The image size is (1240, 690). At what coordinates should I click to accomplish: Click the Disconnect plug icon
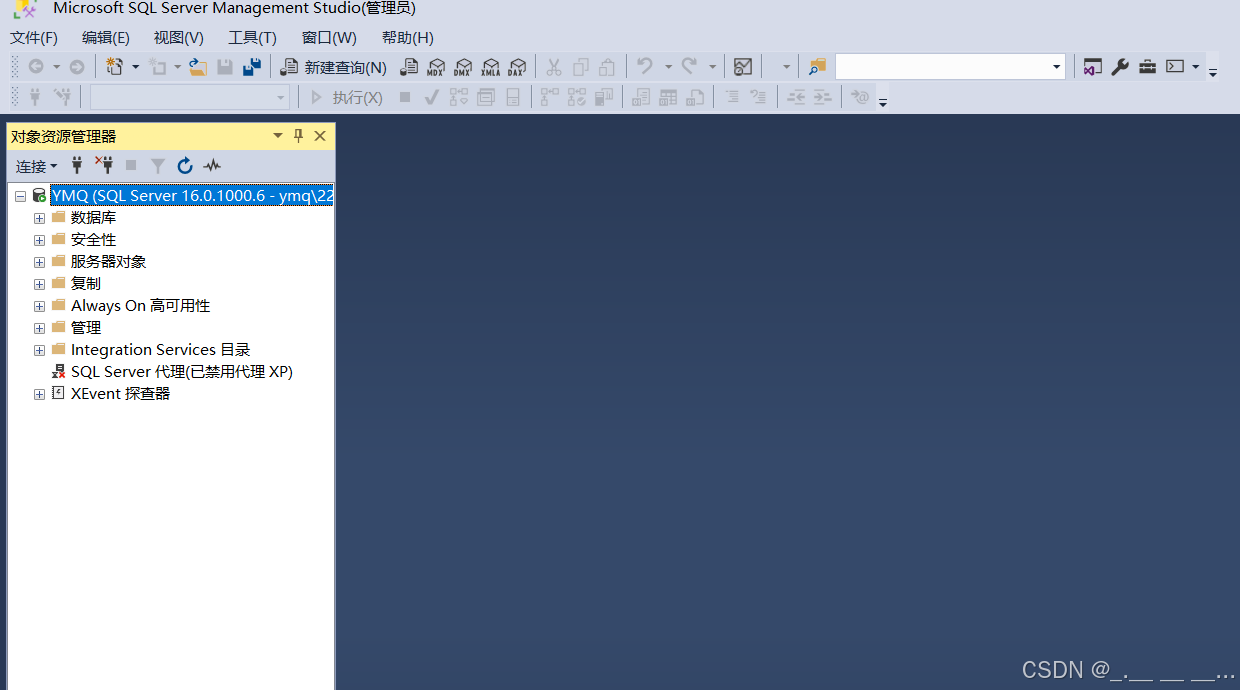coord(104,165)
